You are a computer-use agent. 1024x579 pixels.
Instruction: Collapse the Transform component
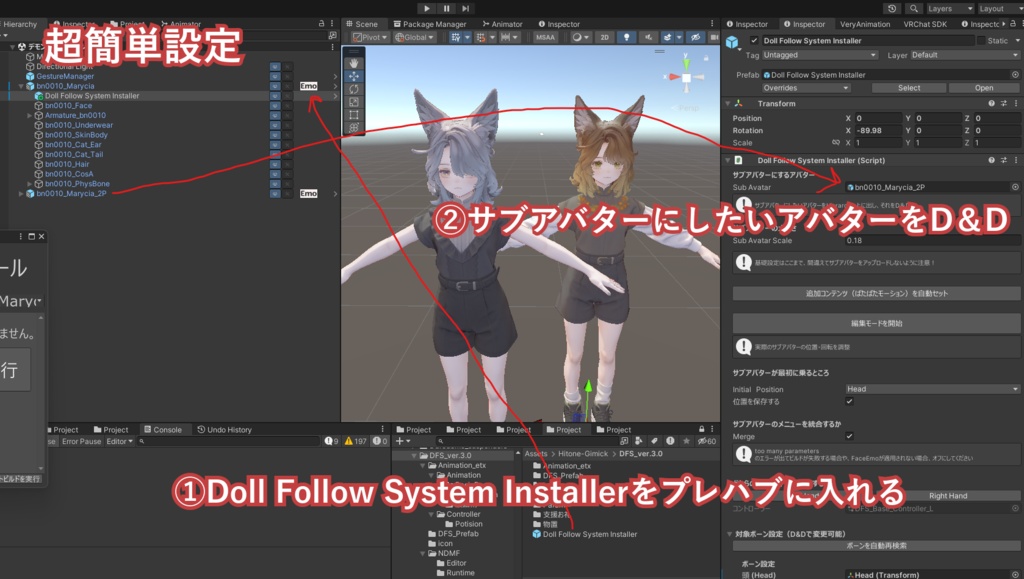728,103
